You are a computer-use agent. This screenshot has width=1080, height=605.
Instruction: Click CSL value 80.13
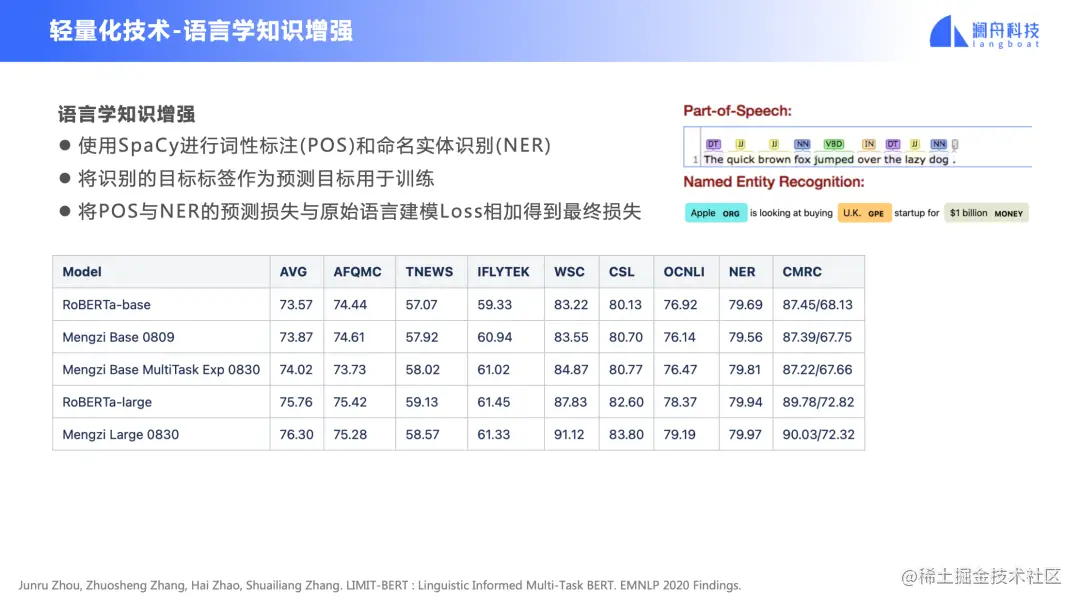pyautogui.click(x=625, y=305)
